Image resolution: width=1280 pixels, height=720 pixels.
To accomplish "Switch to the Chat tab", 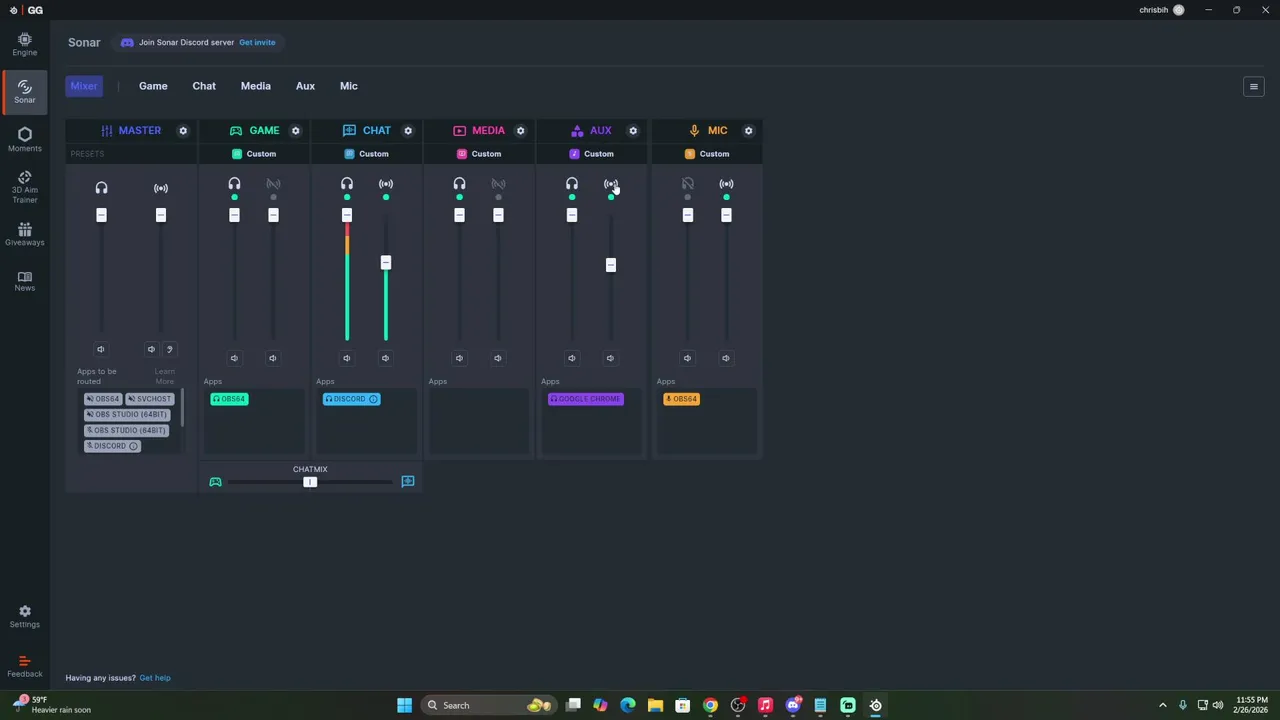I will tap(204, 86).
